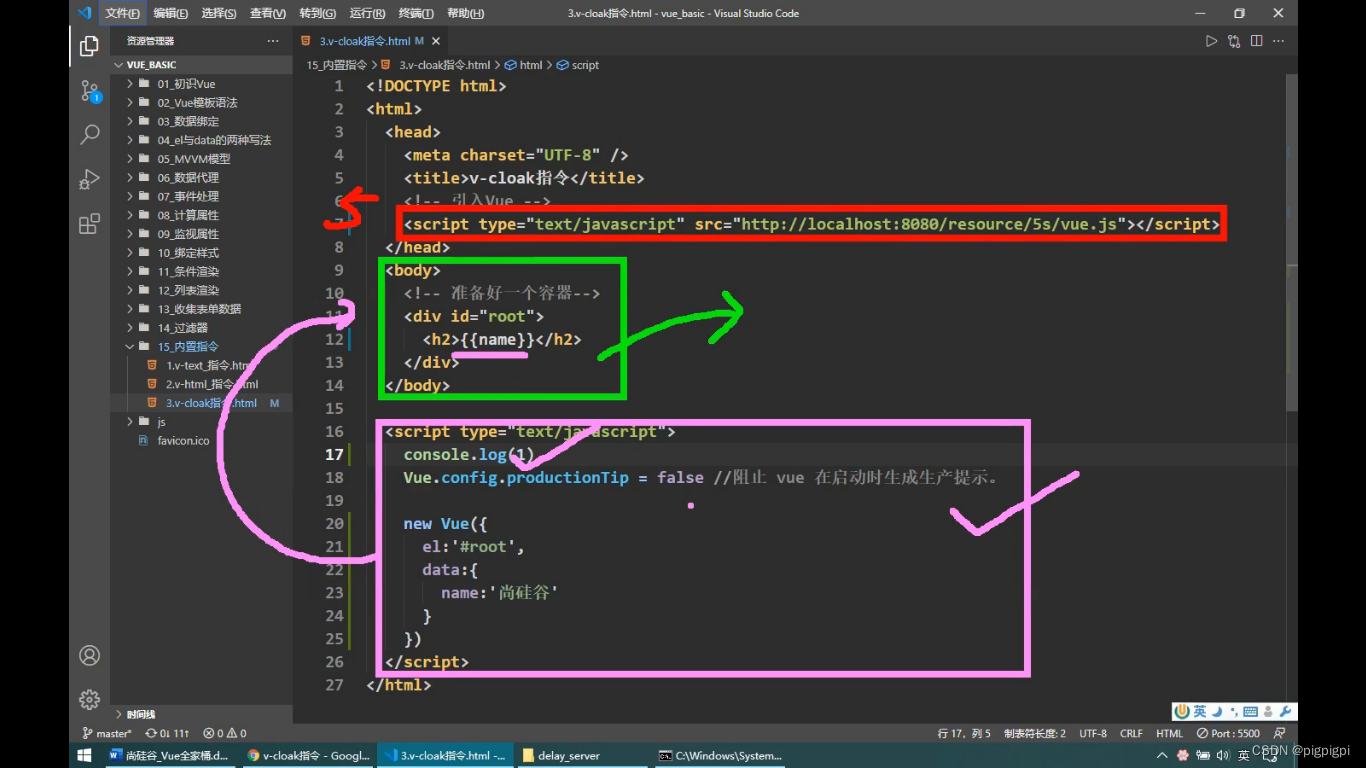Open the Search view in activity bar

[89, 135]
